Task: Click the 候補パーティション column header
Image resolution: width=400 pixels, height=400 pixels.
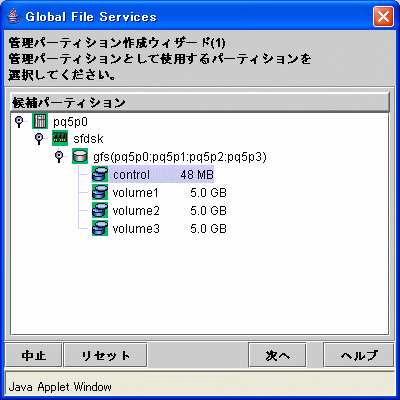Action: (200, 102)
